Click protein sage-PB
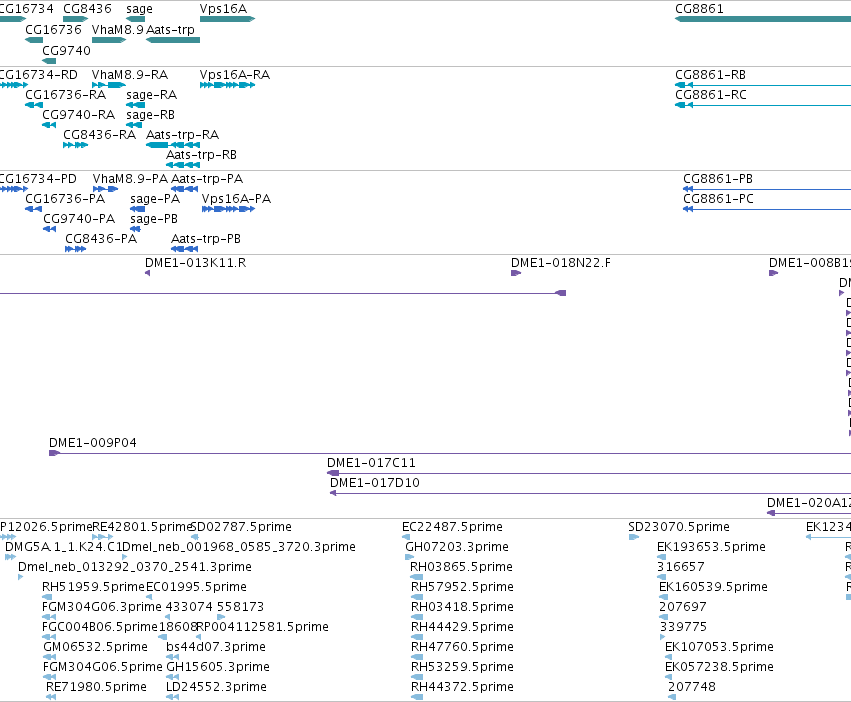 pos(136,229)
